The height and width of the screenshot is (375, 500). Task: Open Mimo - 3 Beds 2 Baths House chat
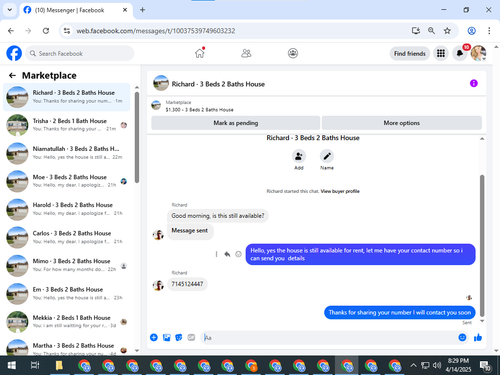click(x=67, y=265)
